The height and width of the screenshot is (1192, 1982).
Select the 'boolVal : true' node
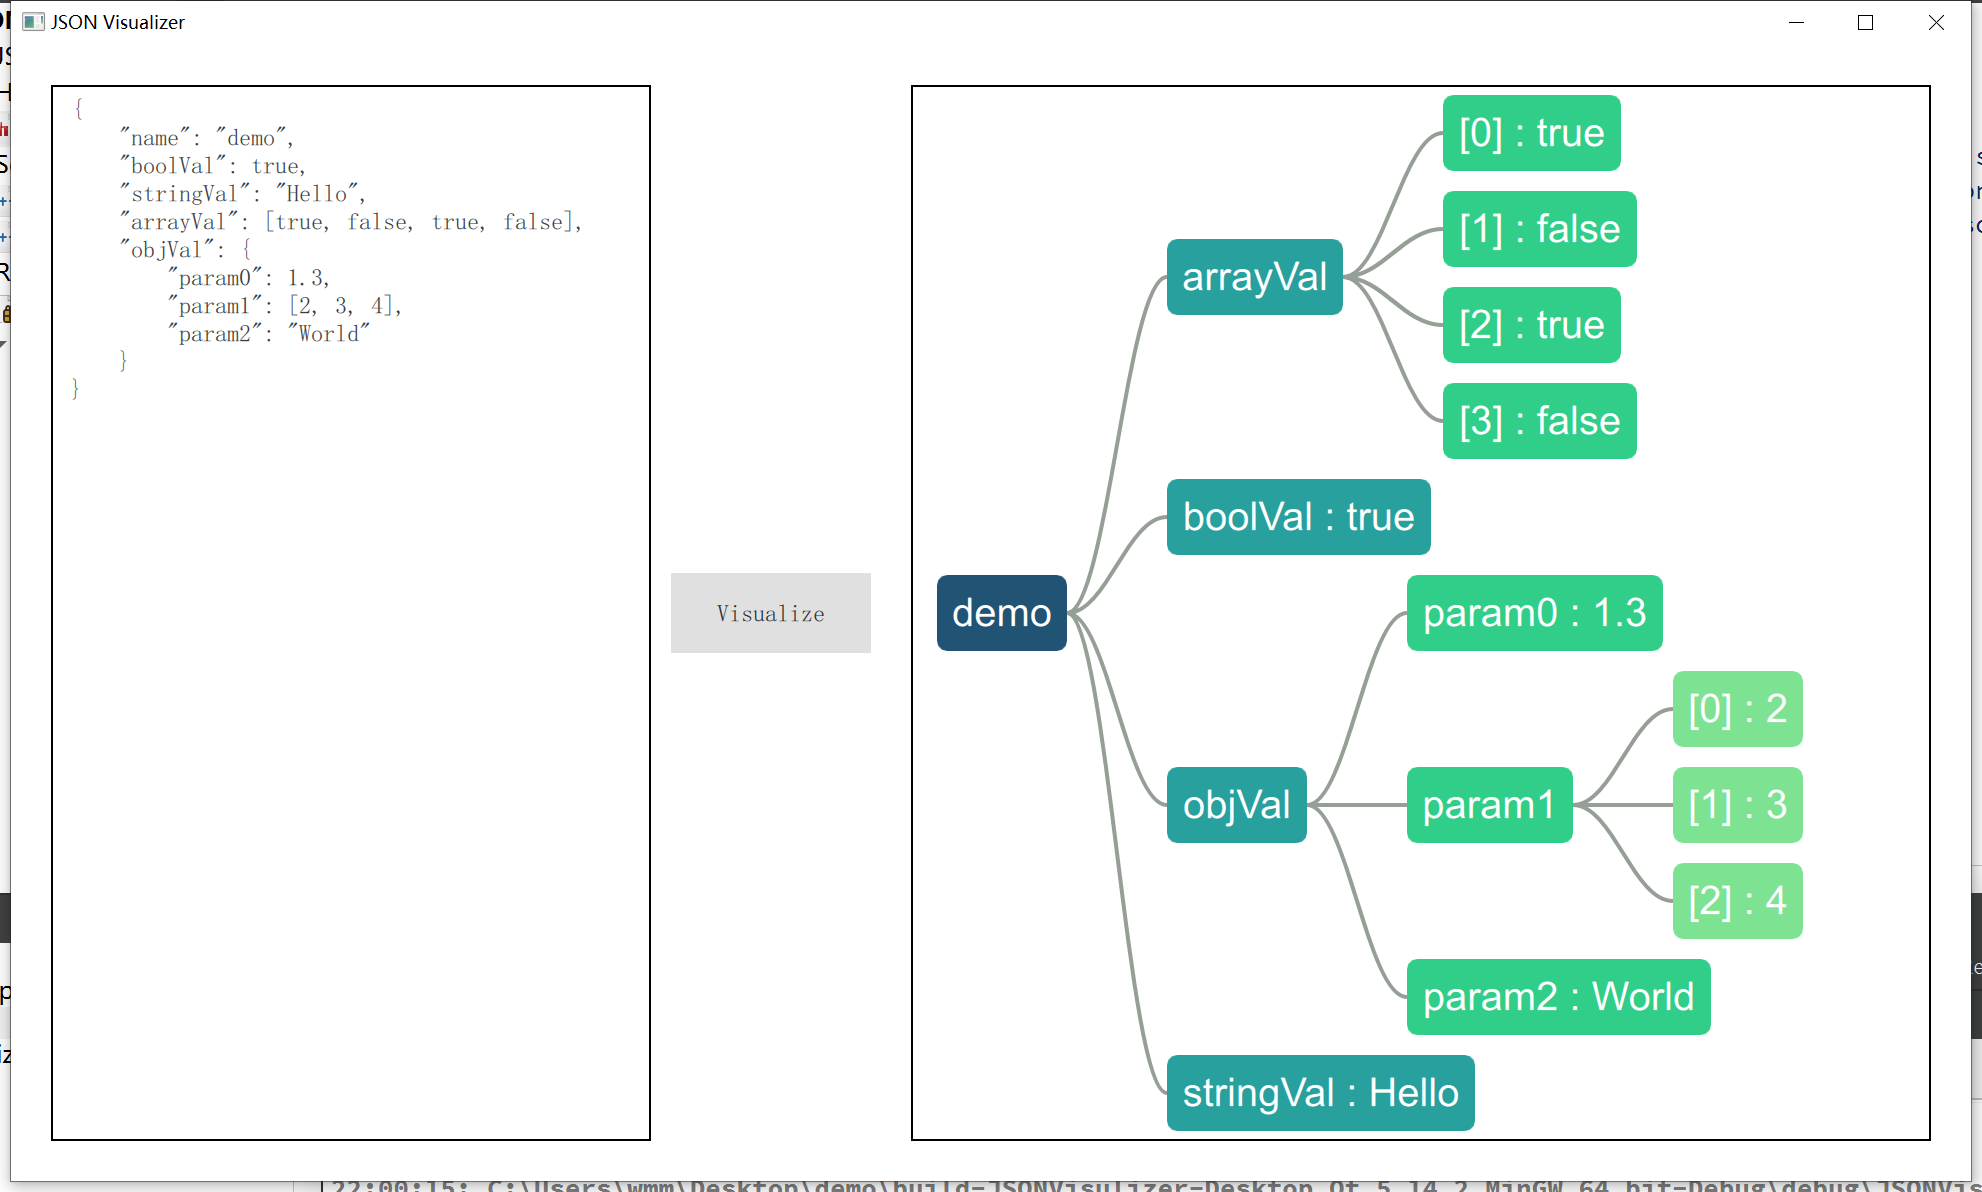pos(1298,517)
